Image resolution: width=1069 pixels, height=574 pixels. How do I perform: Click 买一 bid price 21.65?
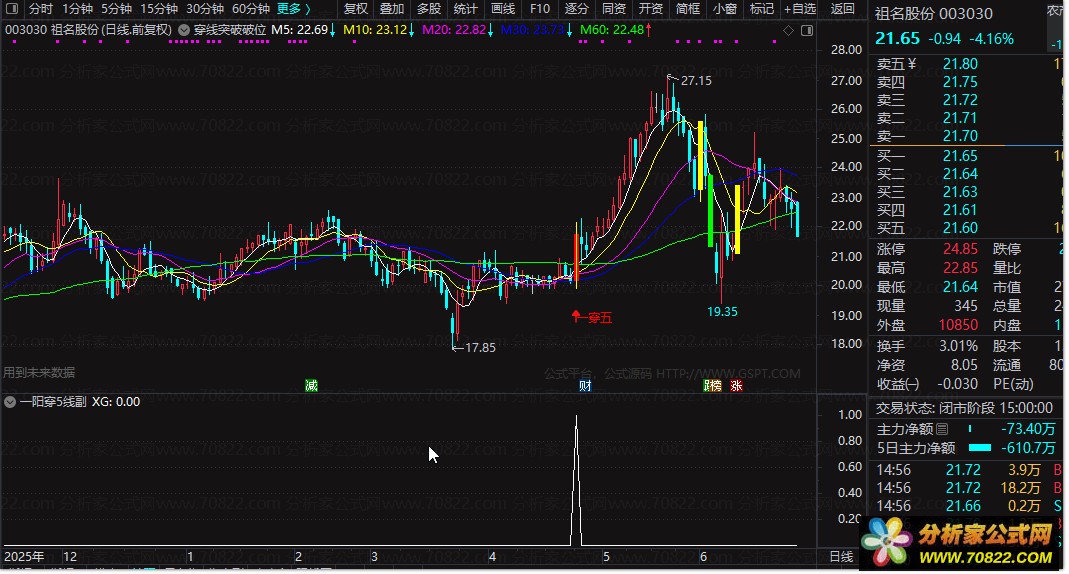[x=960, y=156]
